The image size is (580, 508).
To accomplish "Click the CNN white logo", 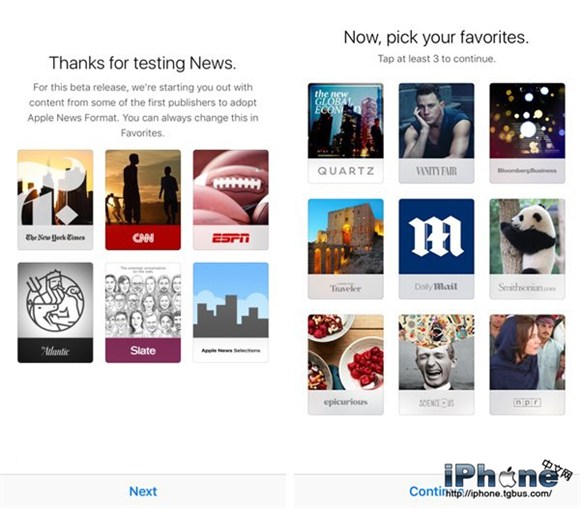I will 143,238.
